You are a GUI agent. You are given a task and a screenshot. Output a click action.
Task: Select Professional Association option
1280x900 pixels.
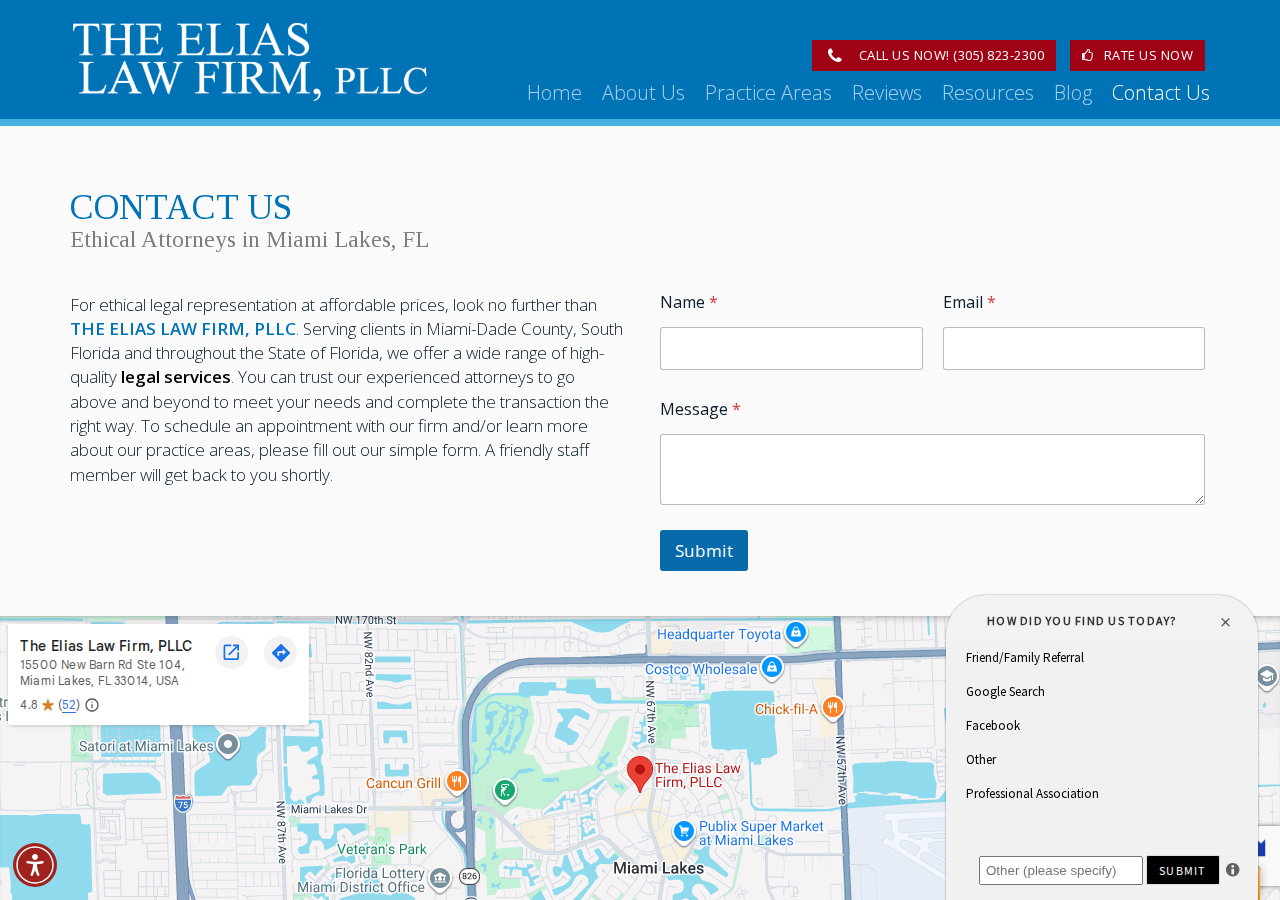(1032, 794)
